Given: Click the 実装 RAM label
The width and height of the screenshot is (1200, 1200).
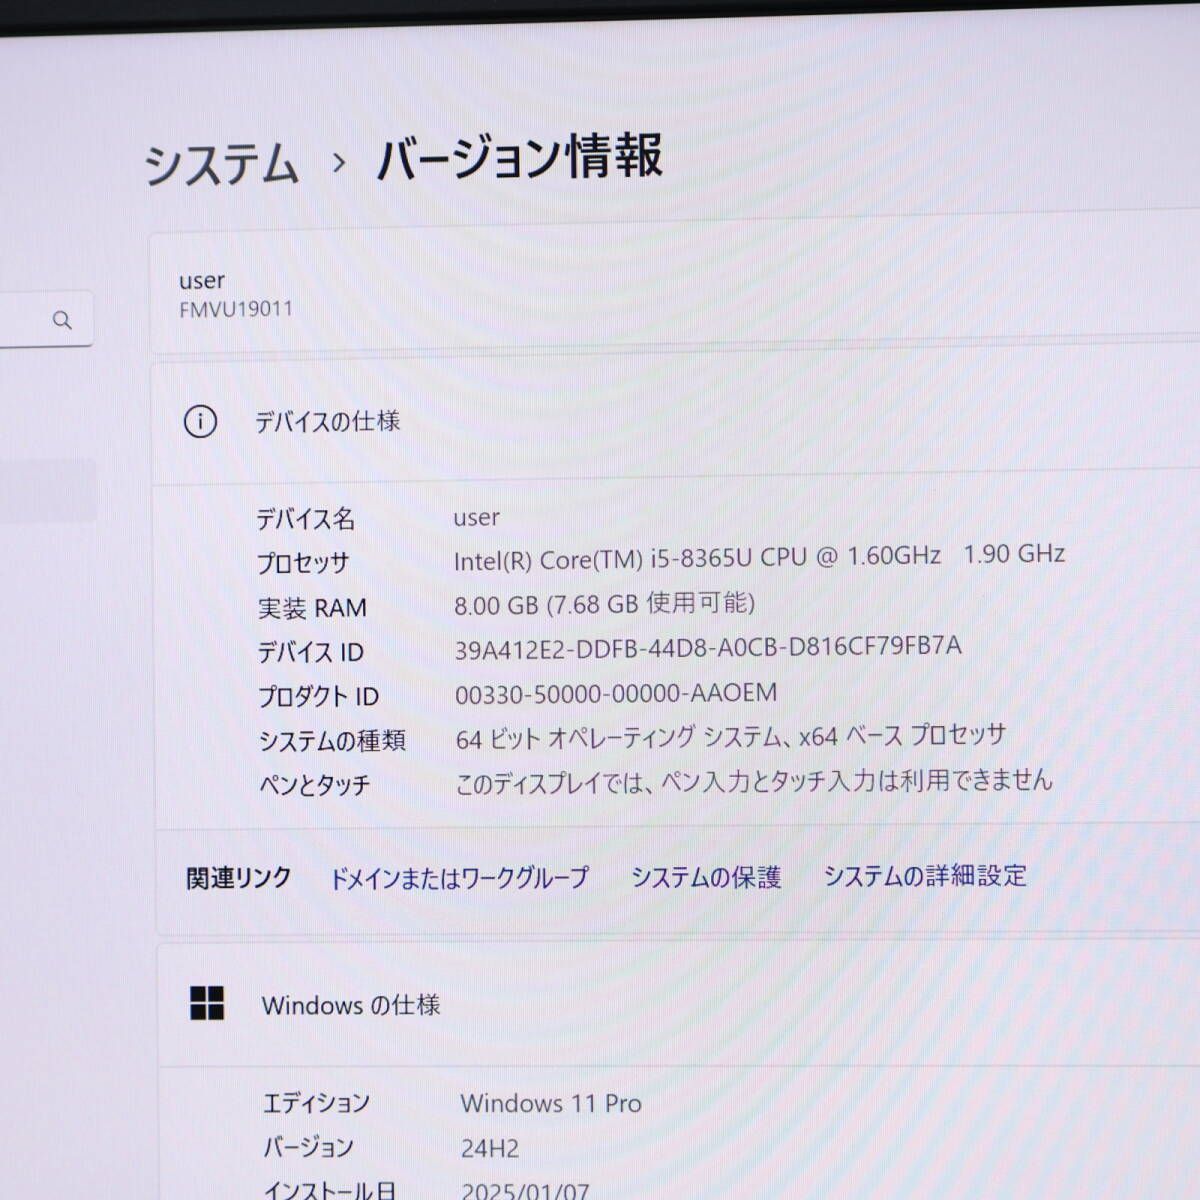Looking at the screenshot, I should [312, 608].
